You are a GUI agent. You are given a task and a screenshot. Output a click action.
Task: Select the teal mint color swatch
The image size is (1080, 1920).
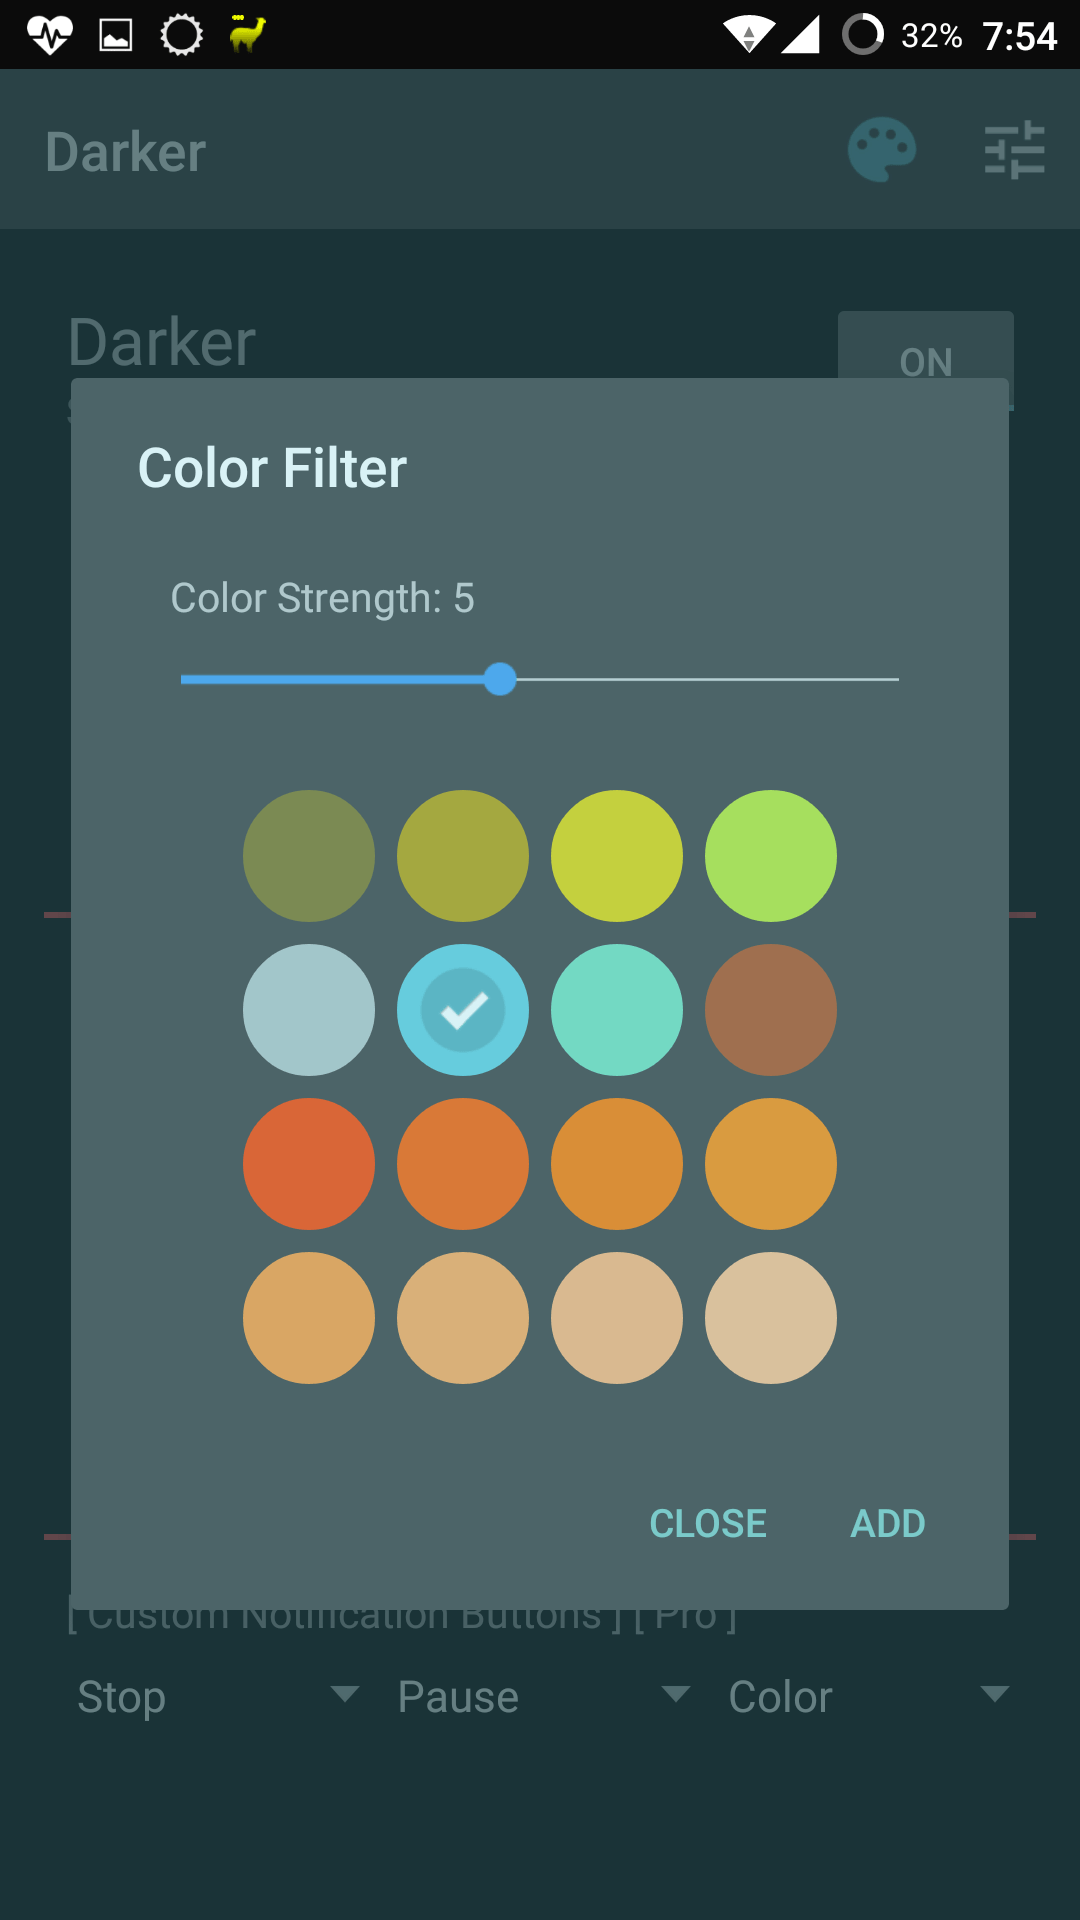pyautogui.click(x=617, y=1010)
